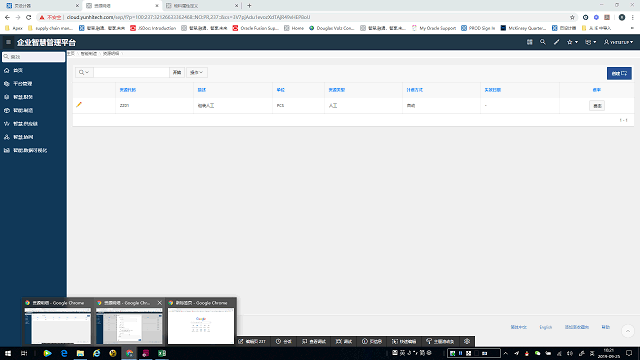
Task: Open the JSDoc Introduction bookmark
Action: [153, 28]
